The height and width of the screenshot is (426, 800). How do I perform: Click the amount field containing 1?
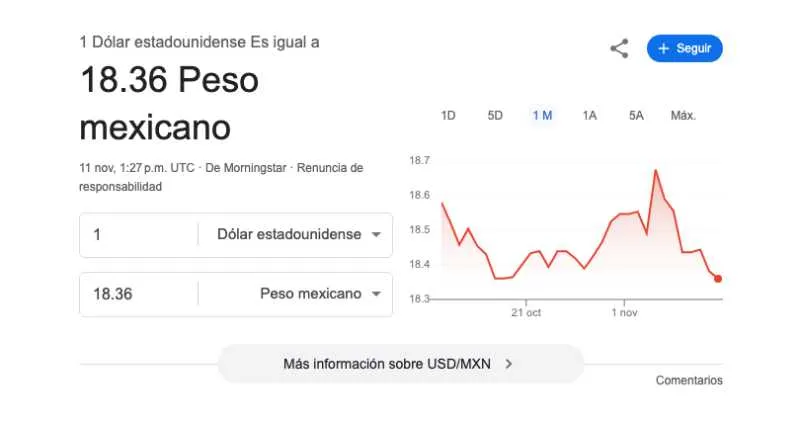pos(140,234)
